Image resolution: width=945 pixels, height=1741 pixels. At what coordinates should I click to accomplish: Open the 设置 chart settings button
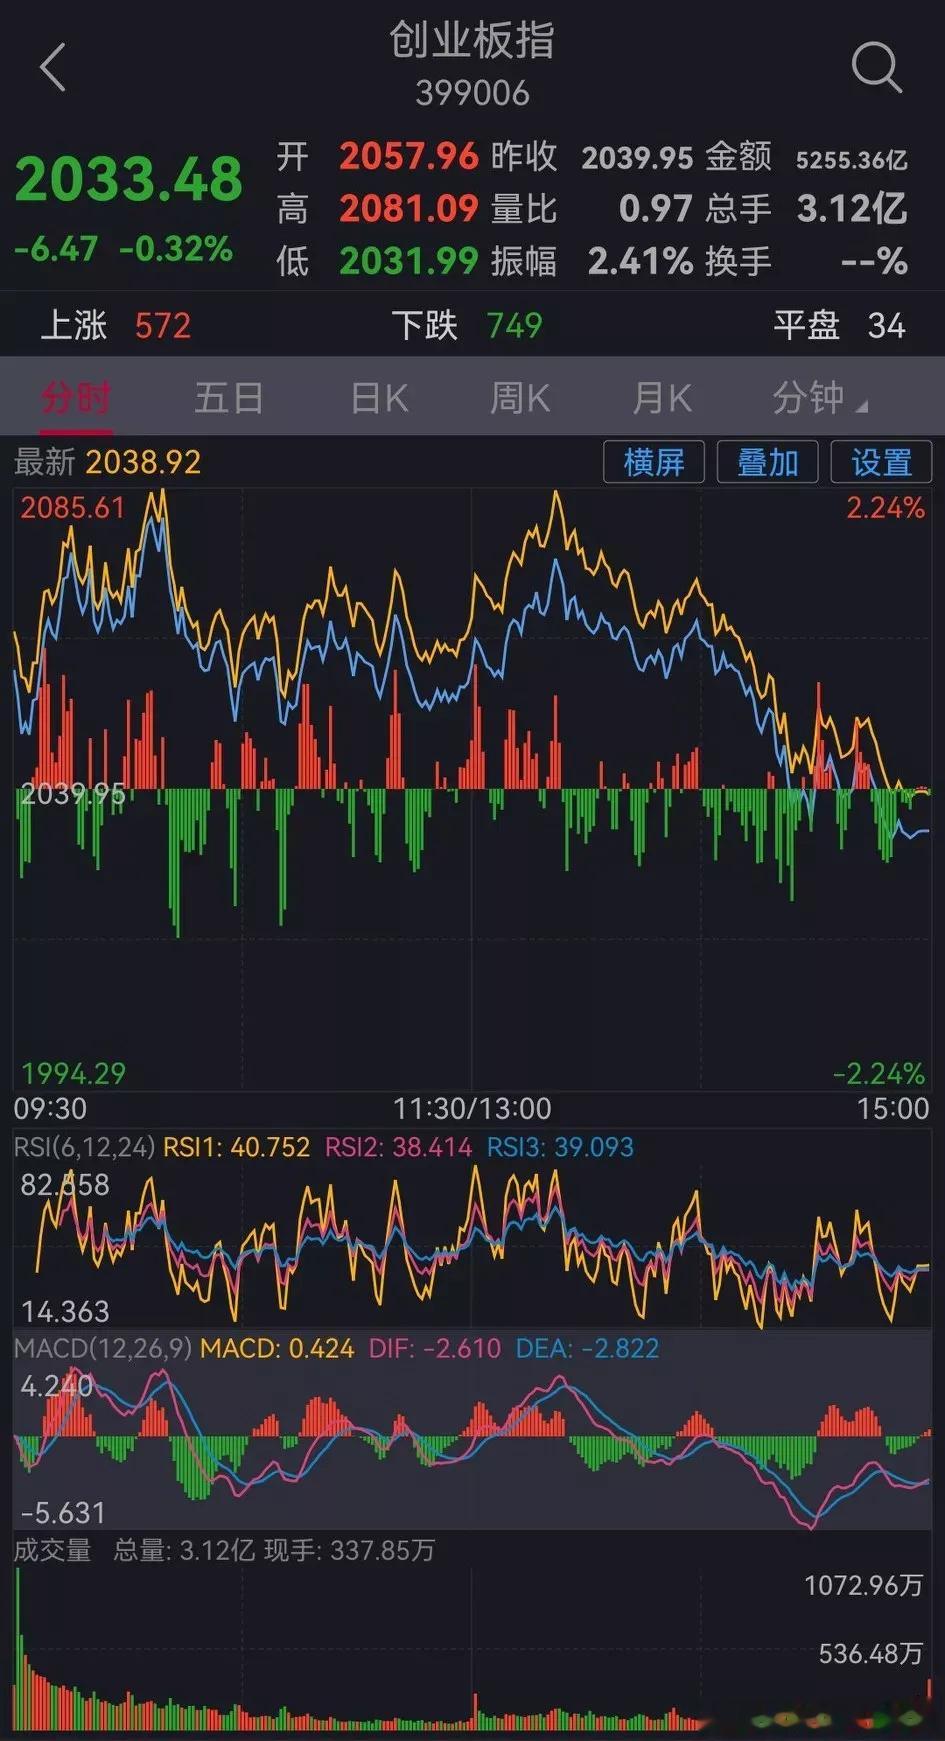click(x=881, y=462)
